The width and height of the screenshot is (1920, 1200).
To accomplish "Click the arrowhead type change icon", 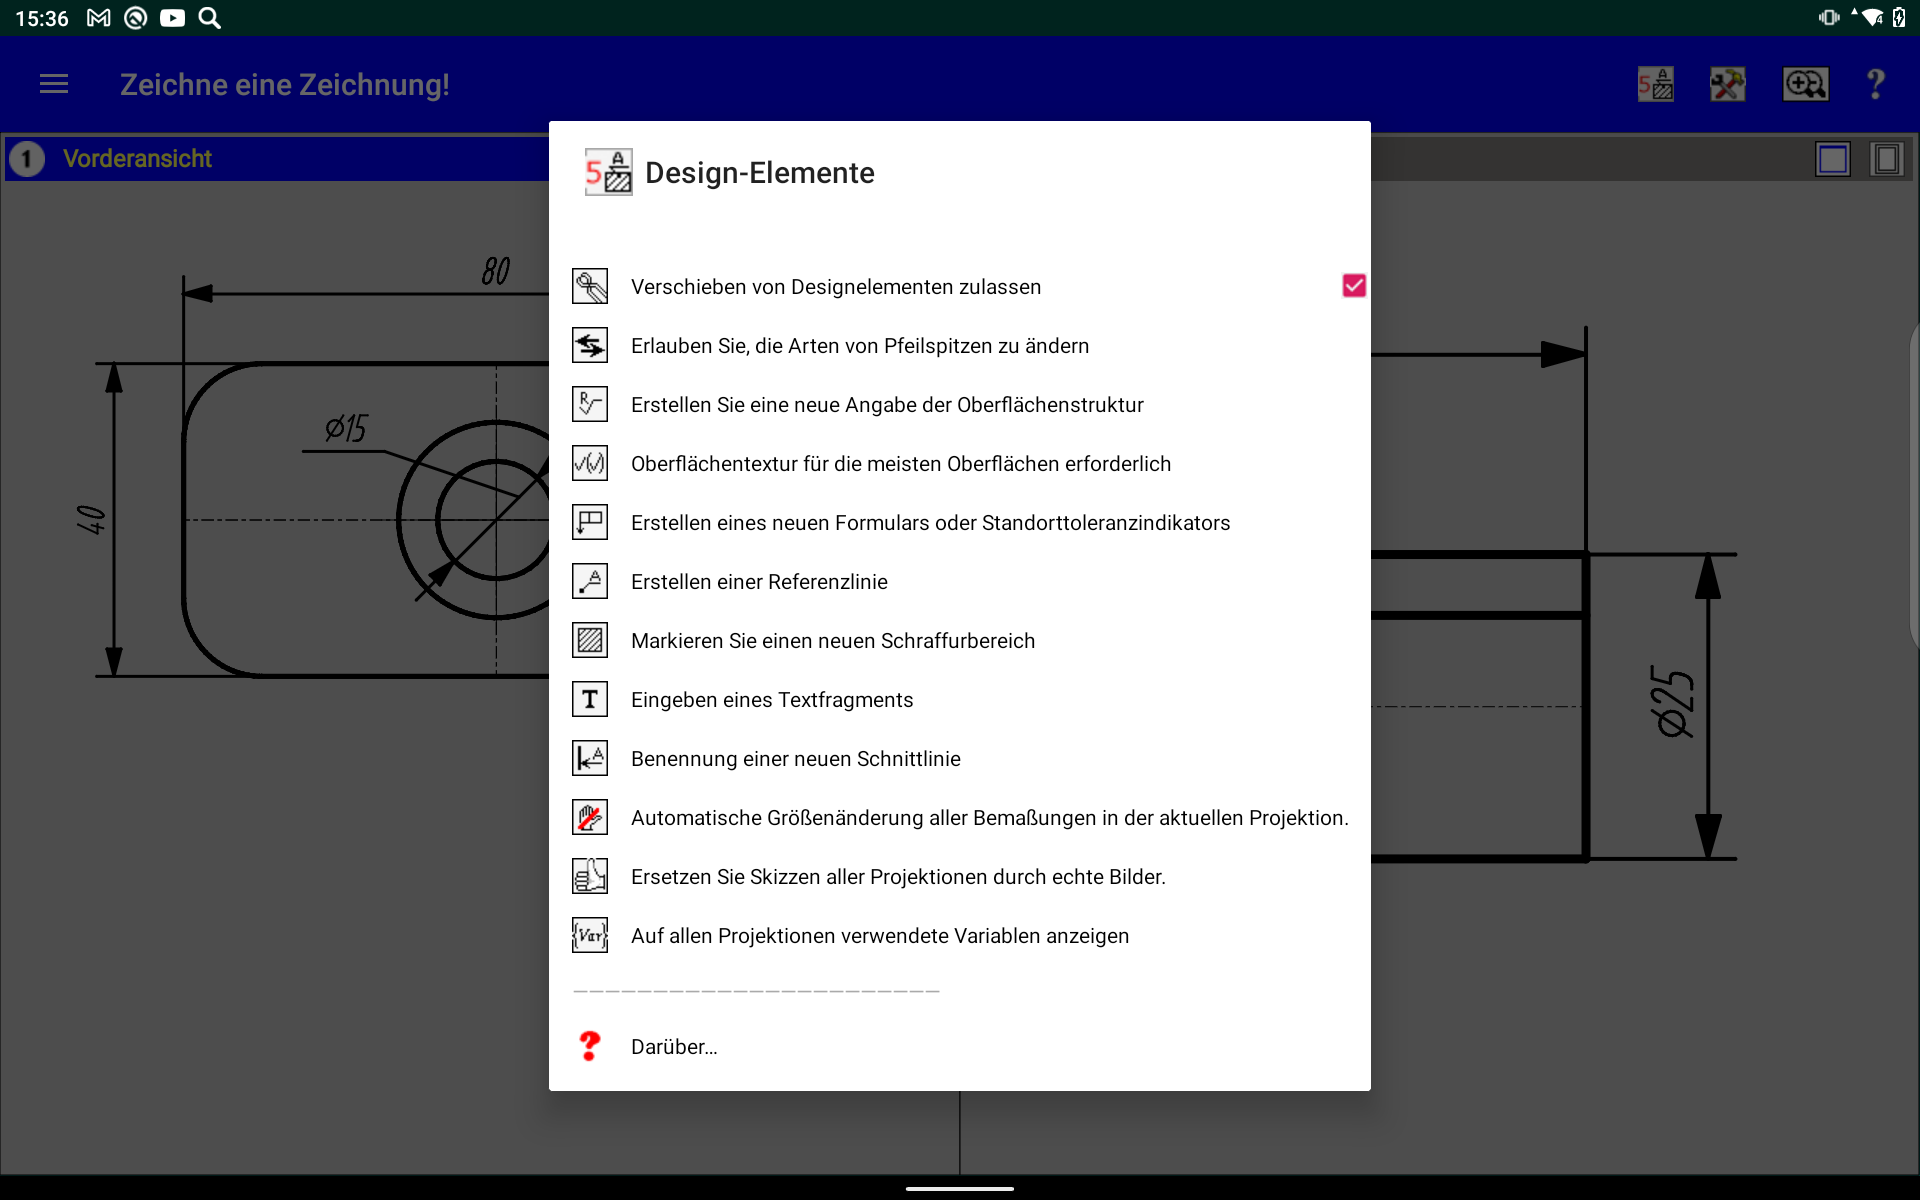I will tap(590, 346).
